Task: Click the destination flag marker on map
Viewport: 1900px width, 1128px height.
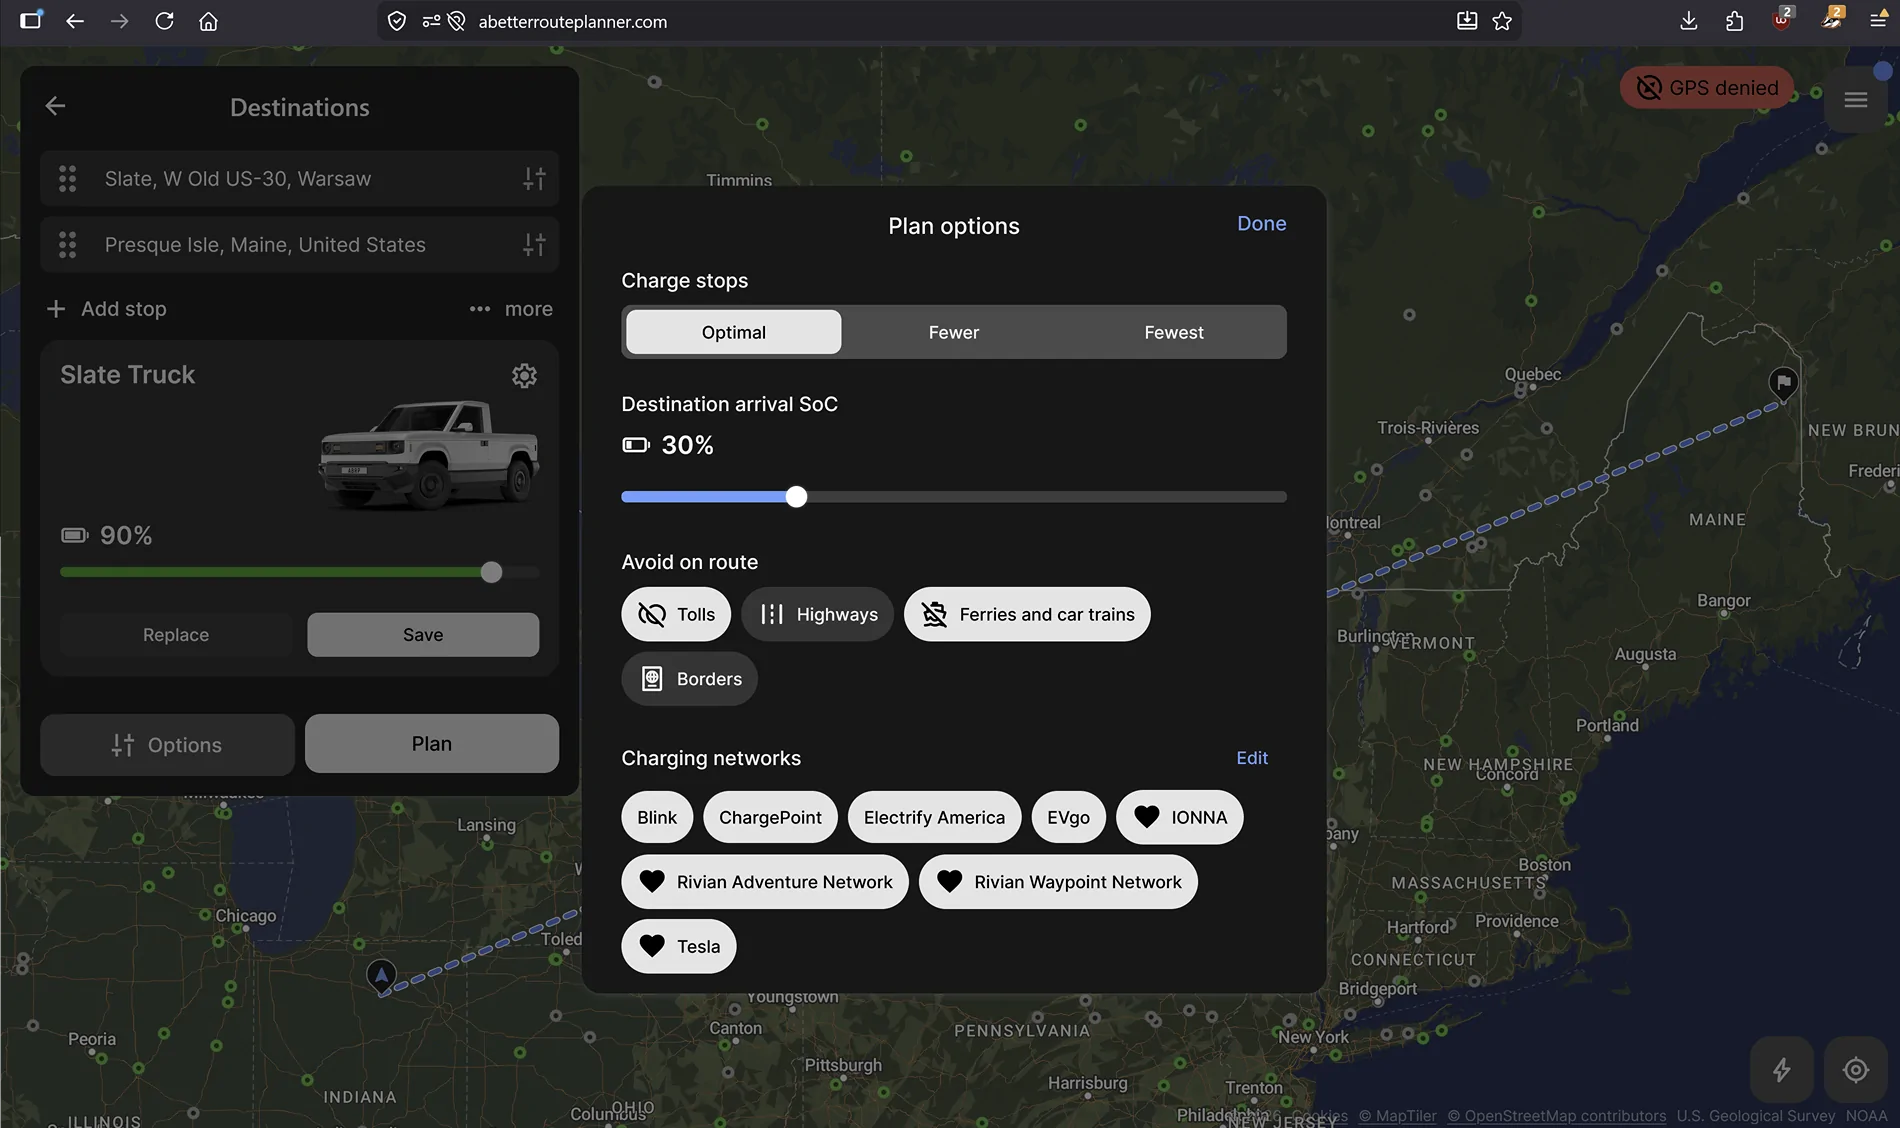Action: click(1783, 383)
